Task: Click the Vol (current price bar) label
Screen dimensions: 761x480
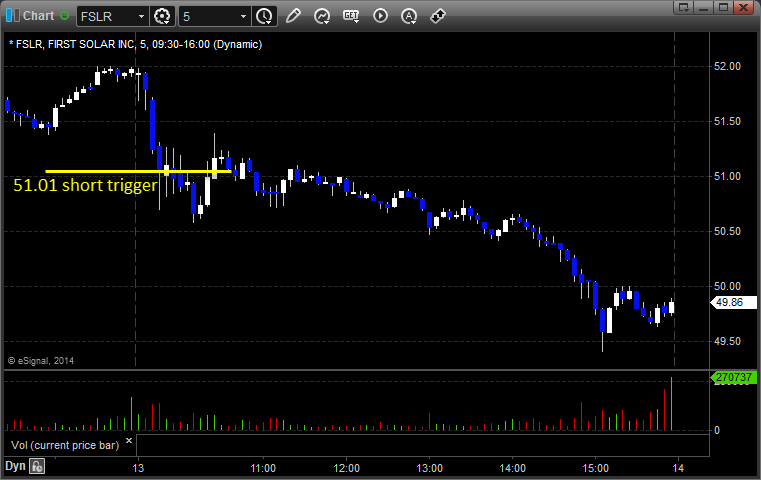Action: point(65,445)
